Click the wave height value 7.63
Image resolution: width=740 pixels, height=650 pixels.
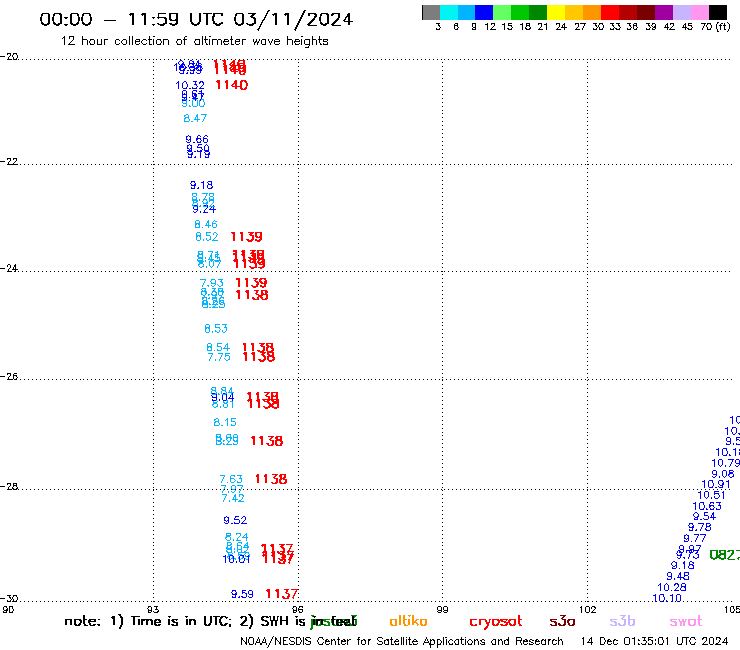pos(231,479)
